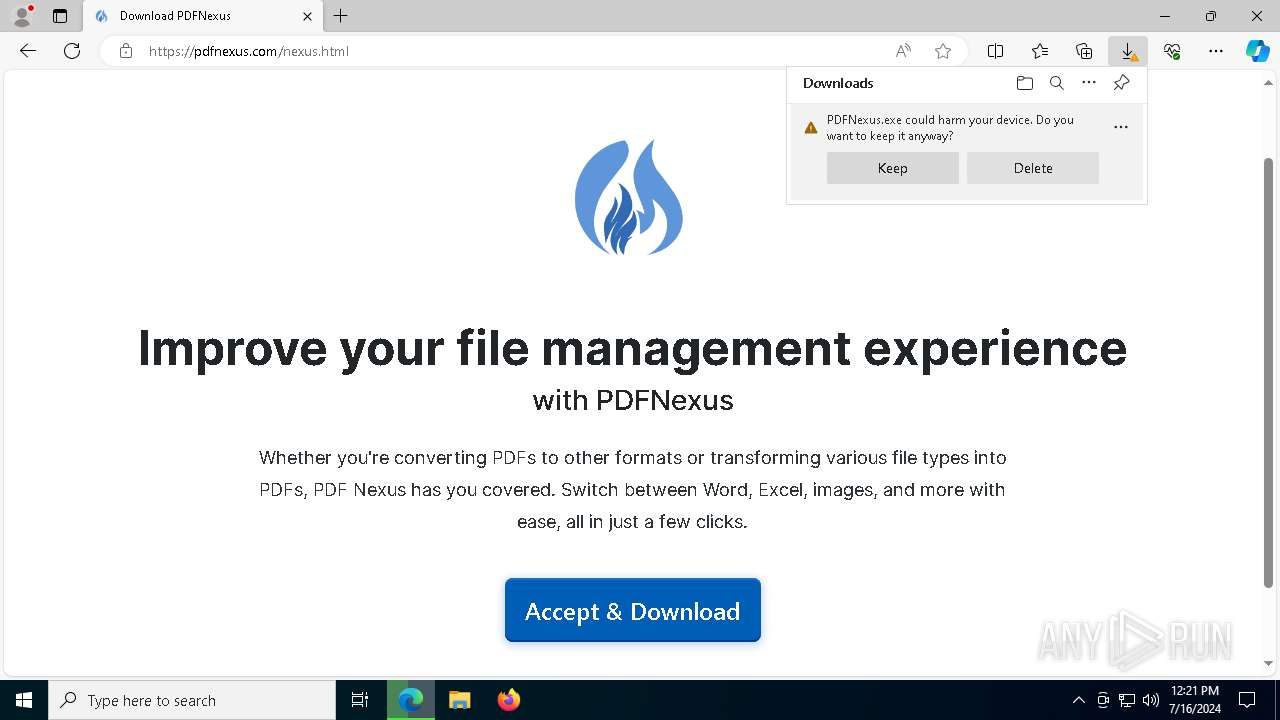Screen dimensions: 1280x720
Task: Click the PDFNexus flame logo
Action: coord(629,197)
